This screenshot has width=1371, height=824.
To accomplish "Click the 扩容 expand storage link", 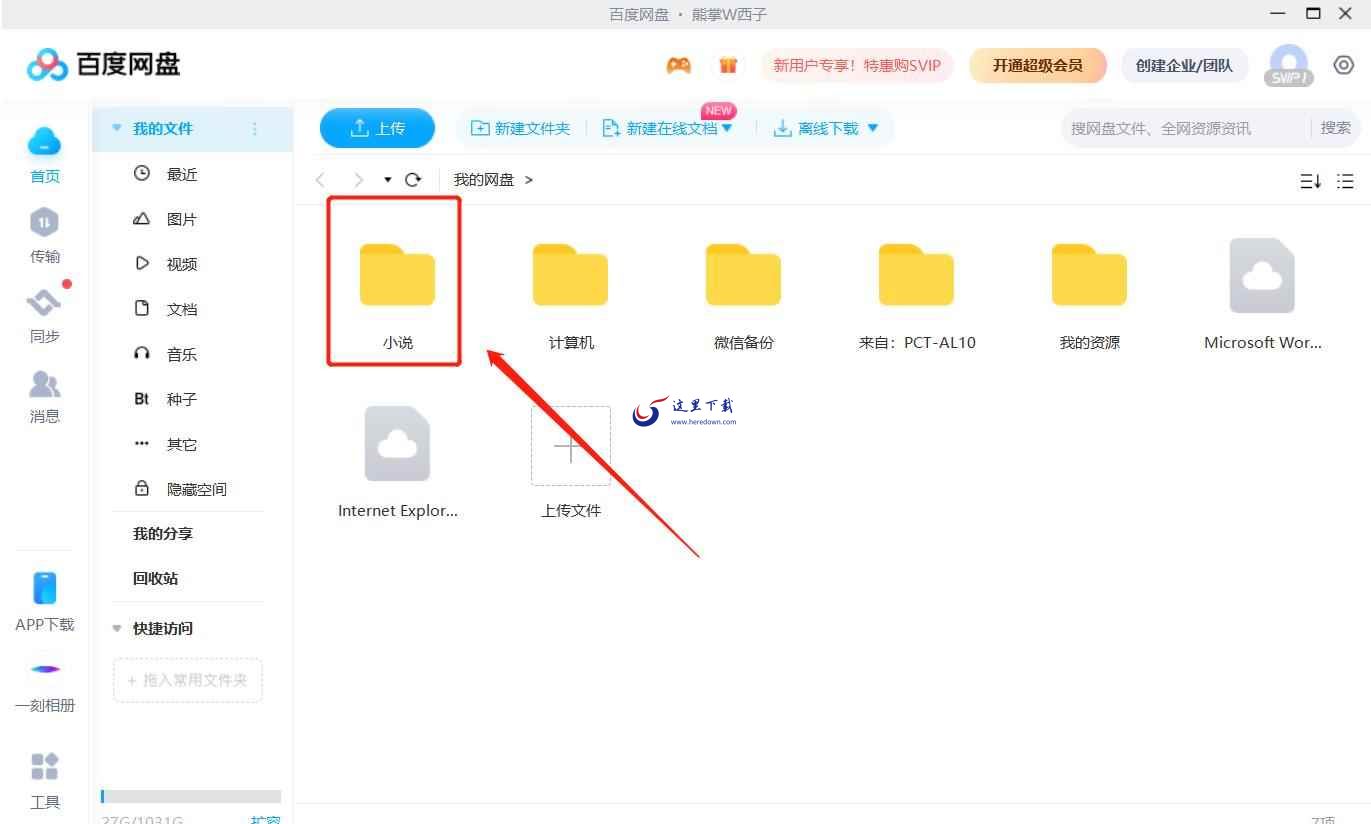I will coord(264,819).
